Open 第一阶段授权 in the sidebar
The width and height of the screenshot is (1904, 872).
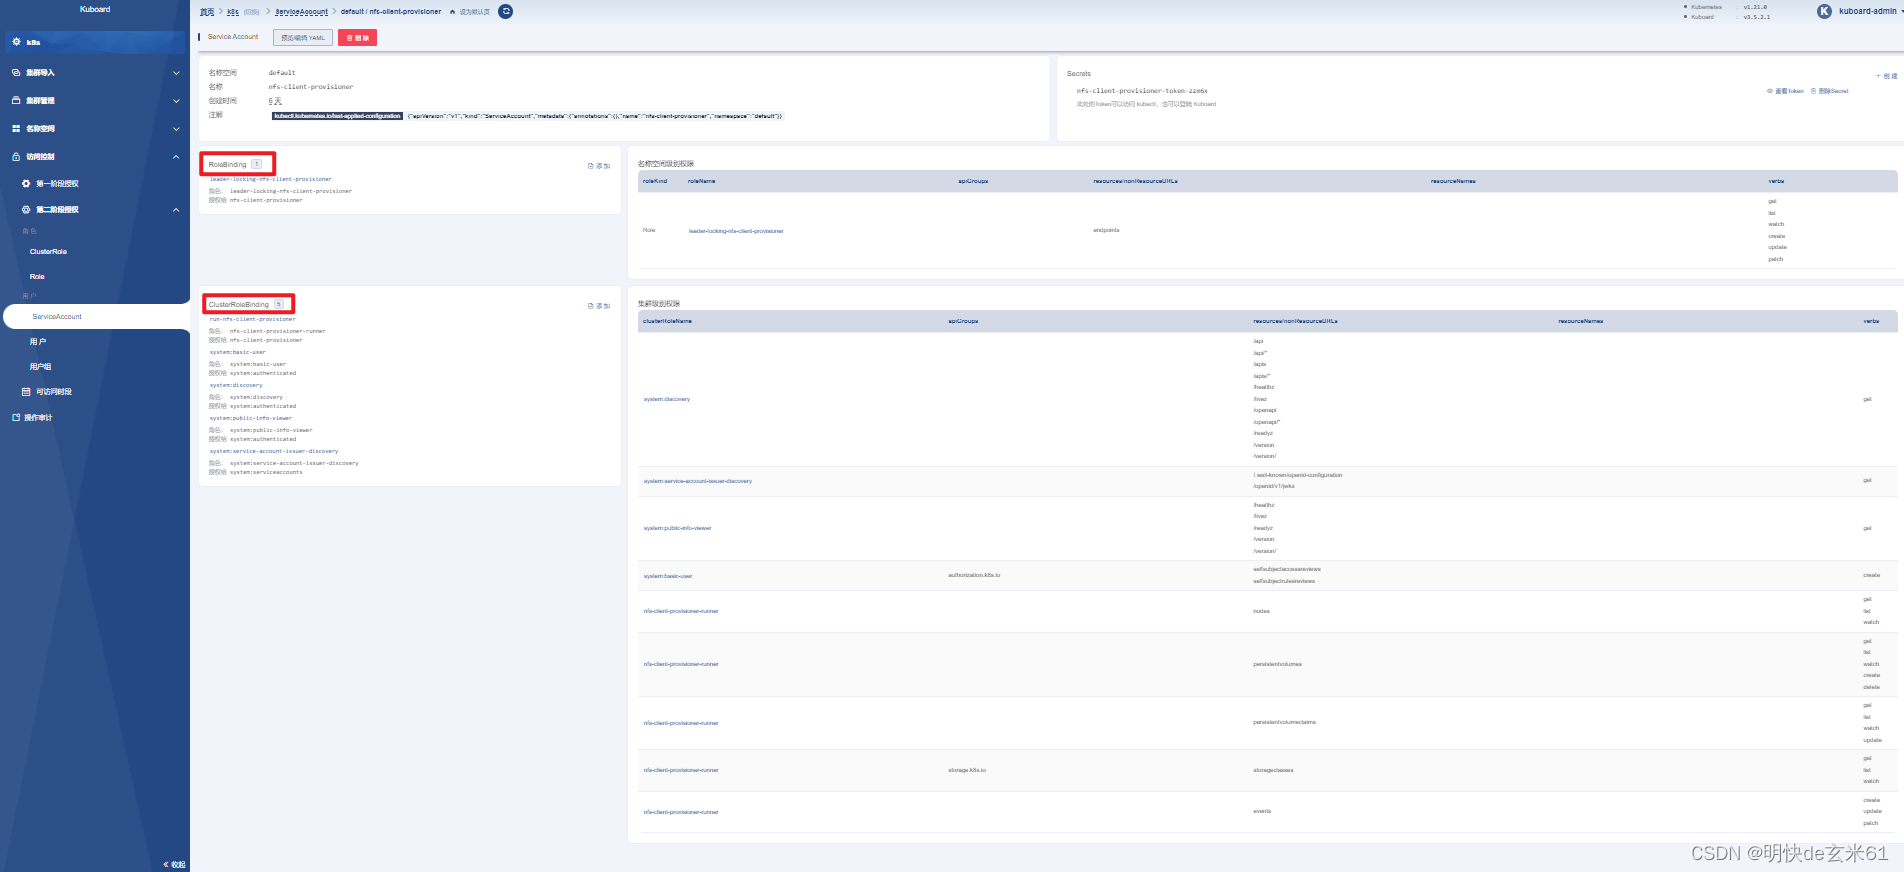tap(57, 184)
